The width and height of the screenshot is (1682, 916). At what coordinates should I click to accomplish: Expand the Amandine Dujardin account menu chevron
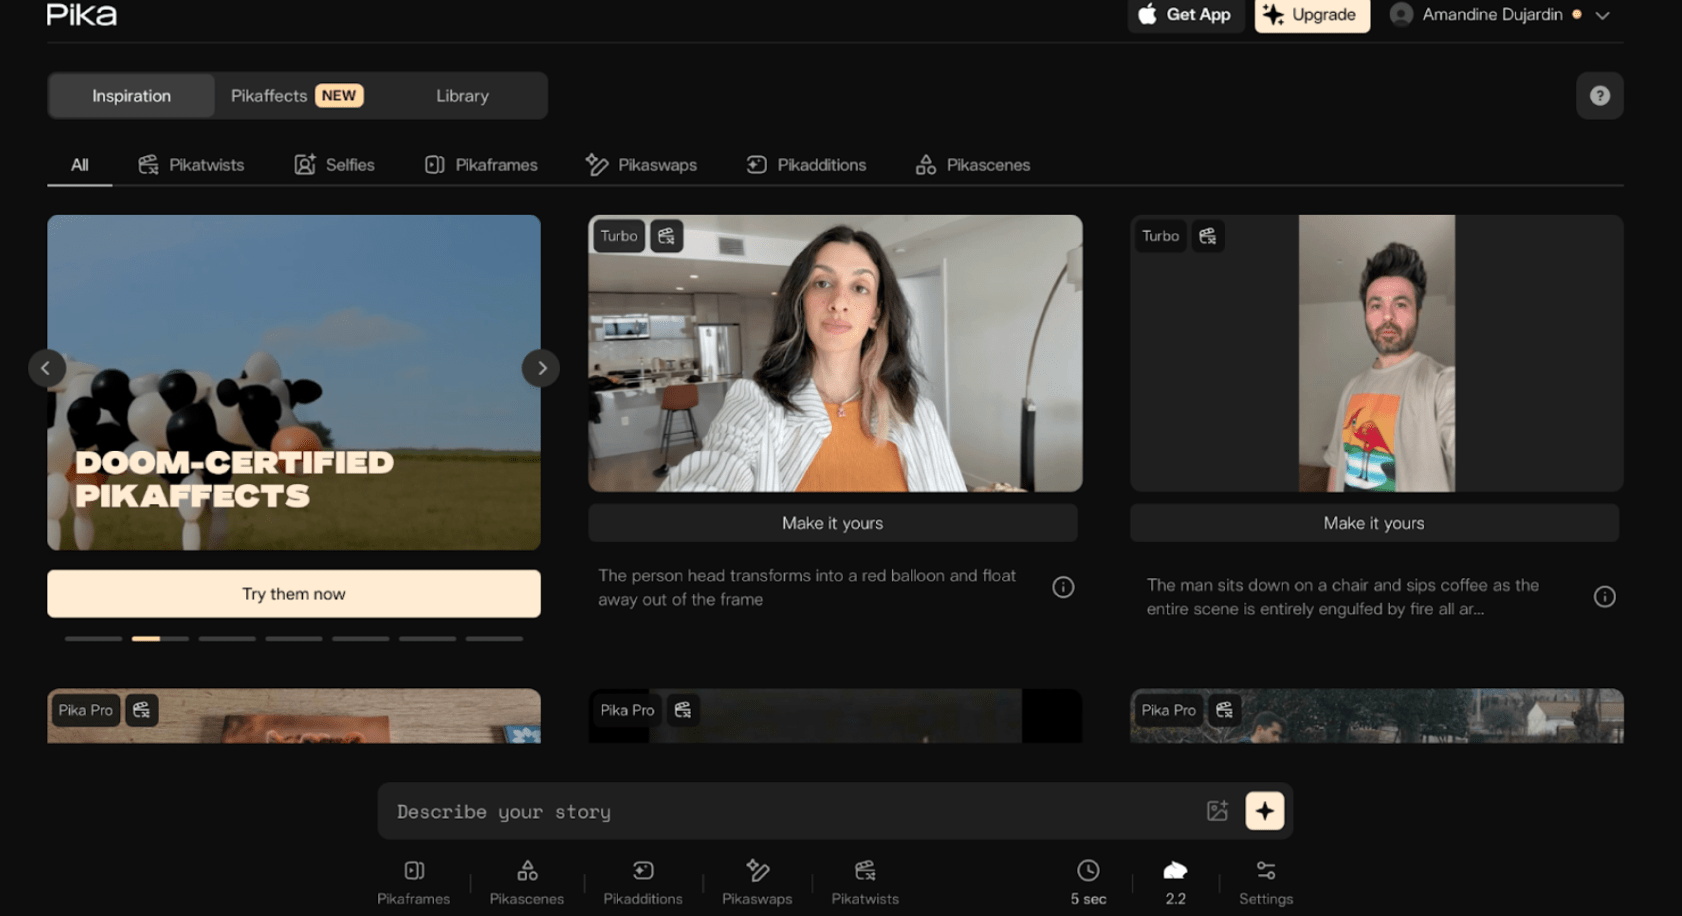(1602, 15)
